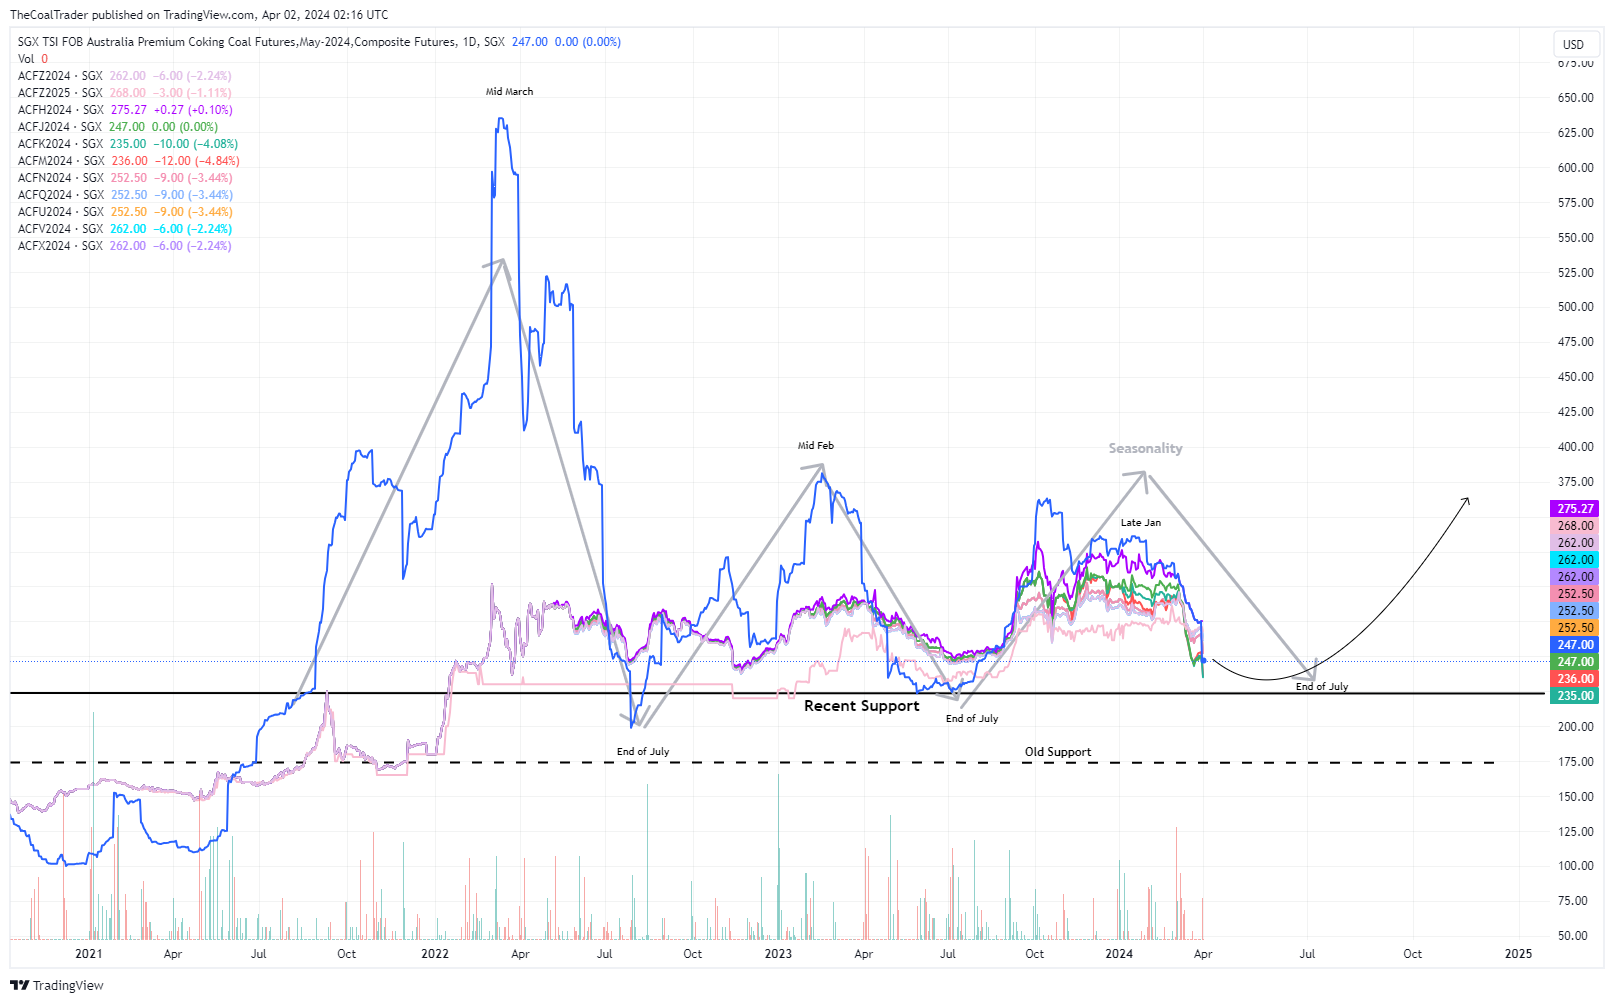The height and width of the screenshot is (1003, 1614).
Task: Click the green 235.00 price tag on right scale
Action: coord(1575,695)
